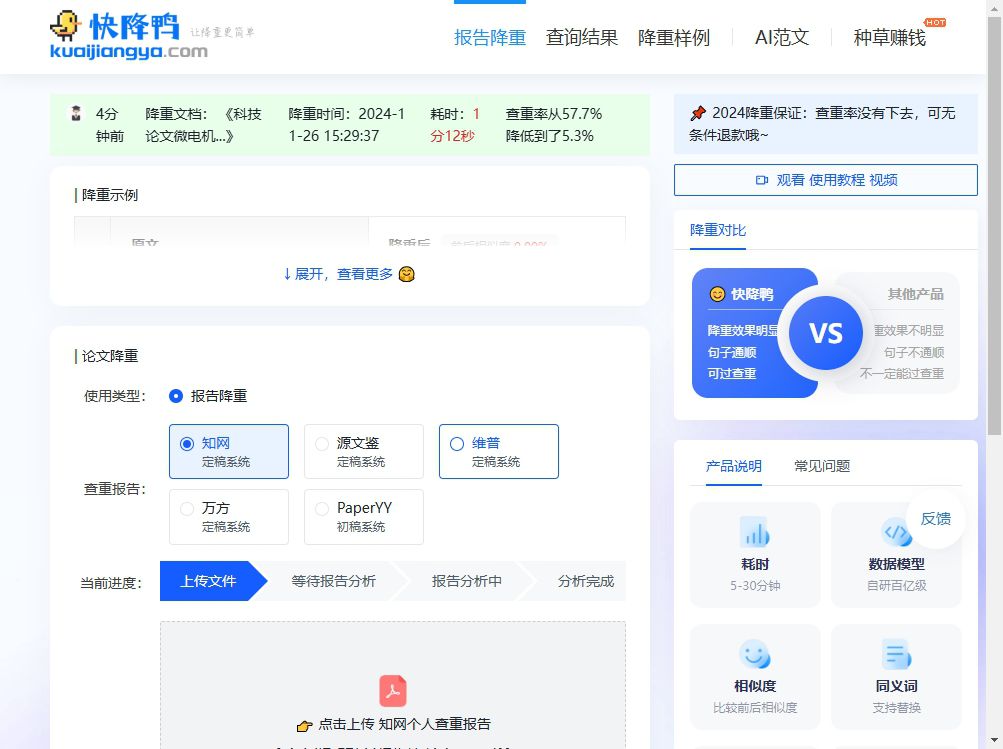The image size is (1003, 749).
Task: Click the 分析完成 progress step
Action: (x=585, y=581)
